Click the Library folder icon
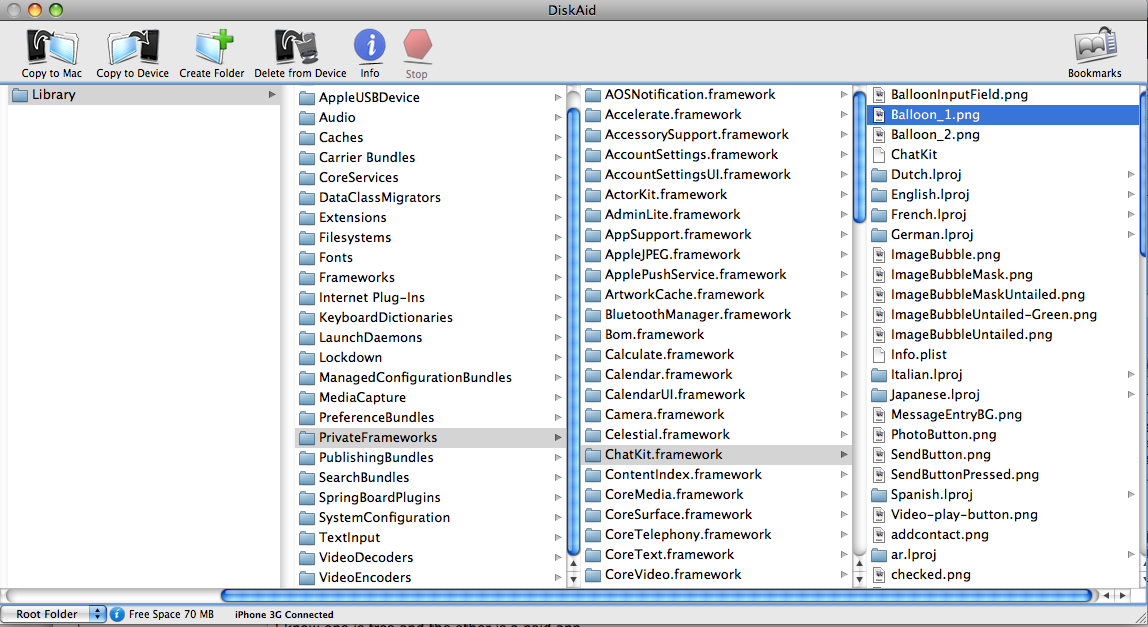 (20, 94)
